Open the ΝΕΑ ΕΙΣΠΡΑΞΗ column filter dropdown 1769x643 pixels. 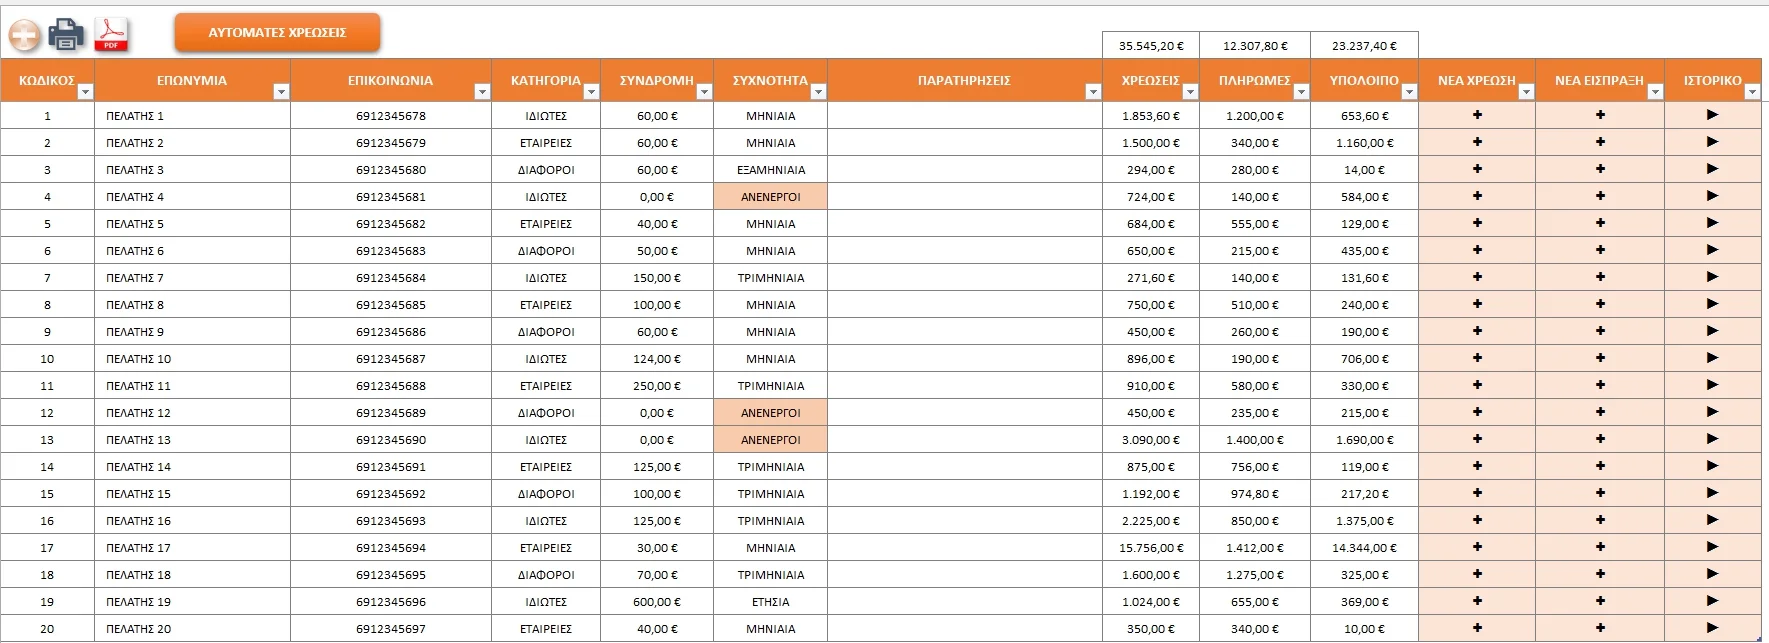point(1655,92)
